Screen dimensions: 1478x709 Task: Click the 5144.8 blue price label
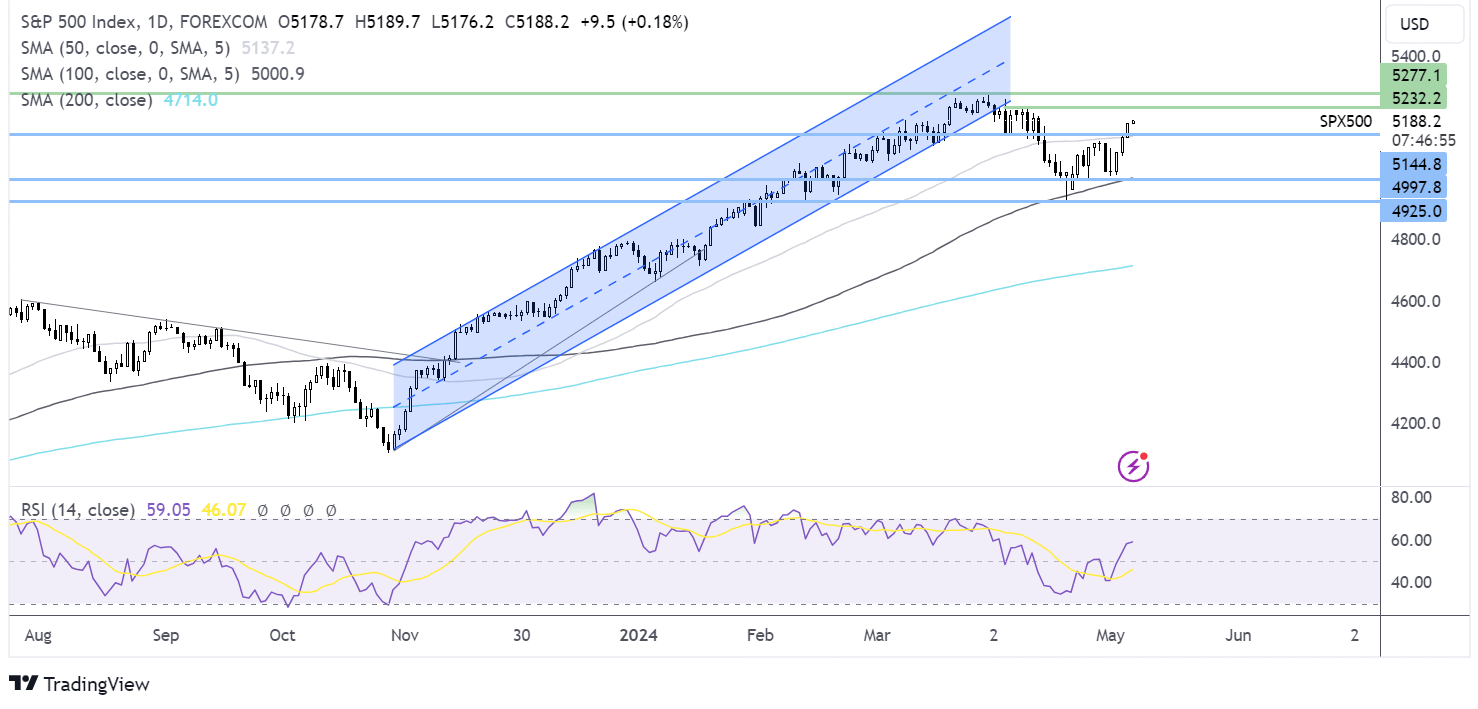coord(1414,165)
